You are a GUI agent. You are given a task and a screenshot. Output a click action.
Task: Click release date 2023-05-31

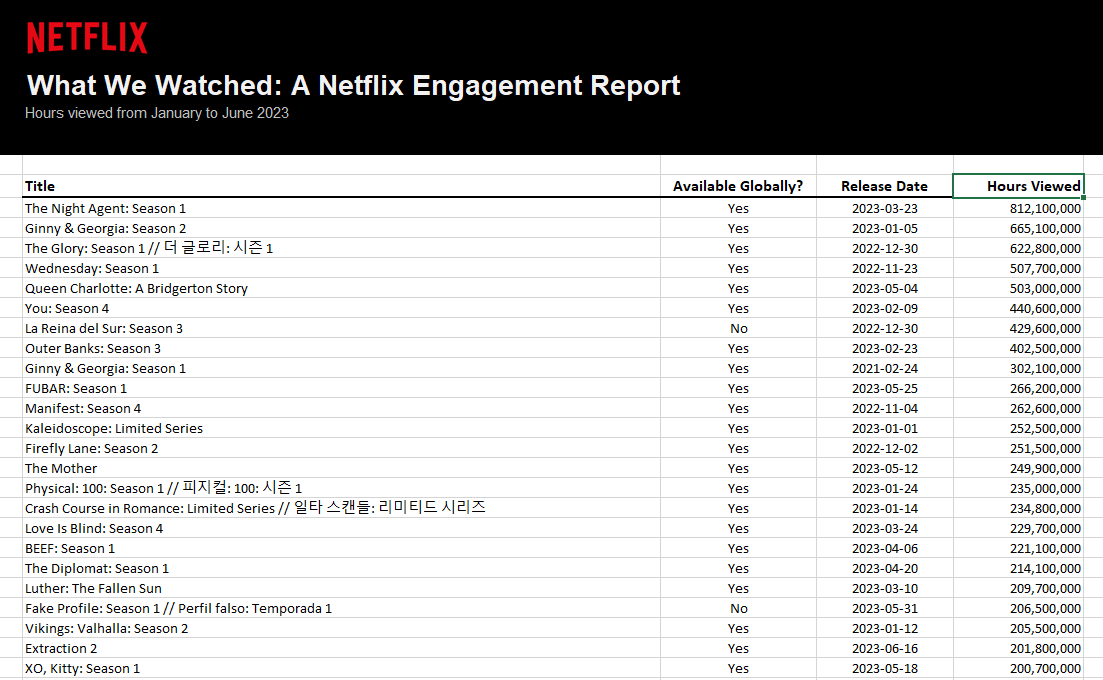click(884, 609)
